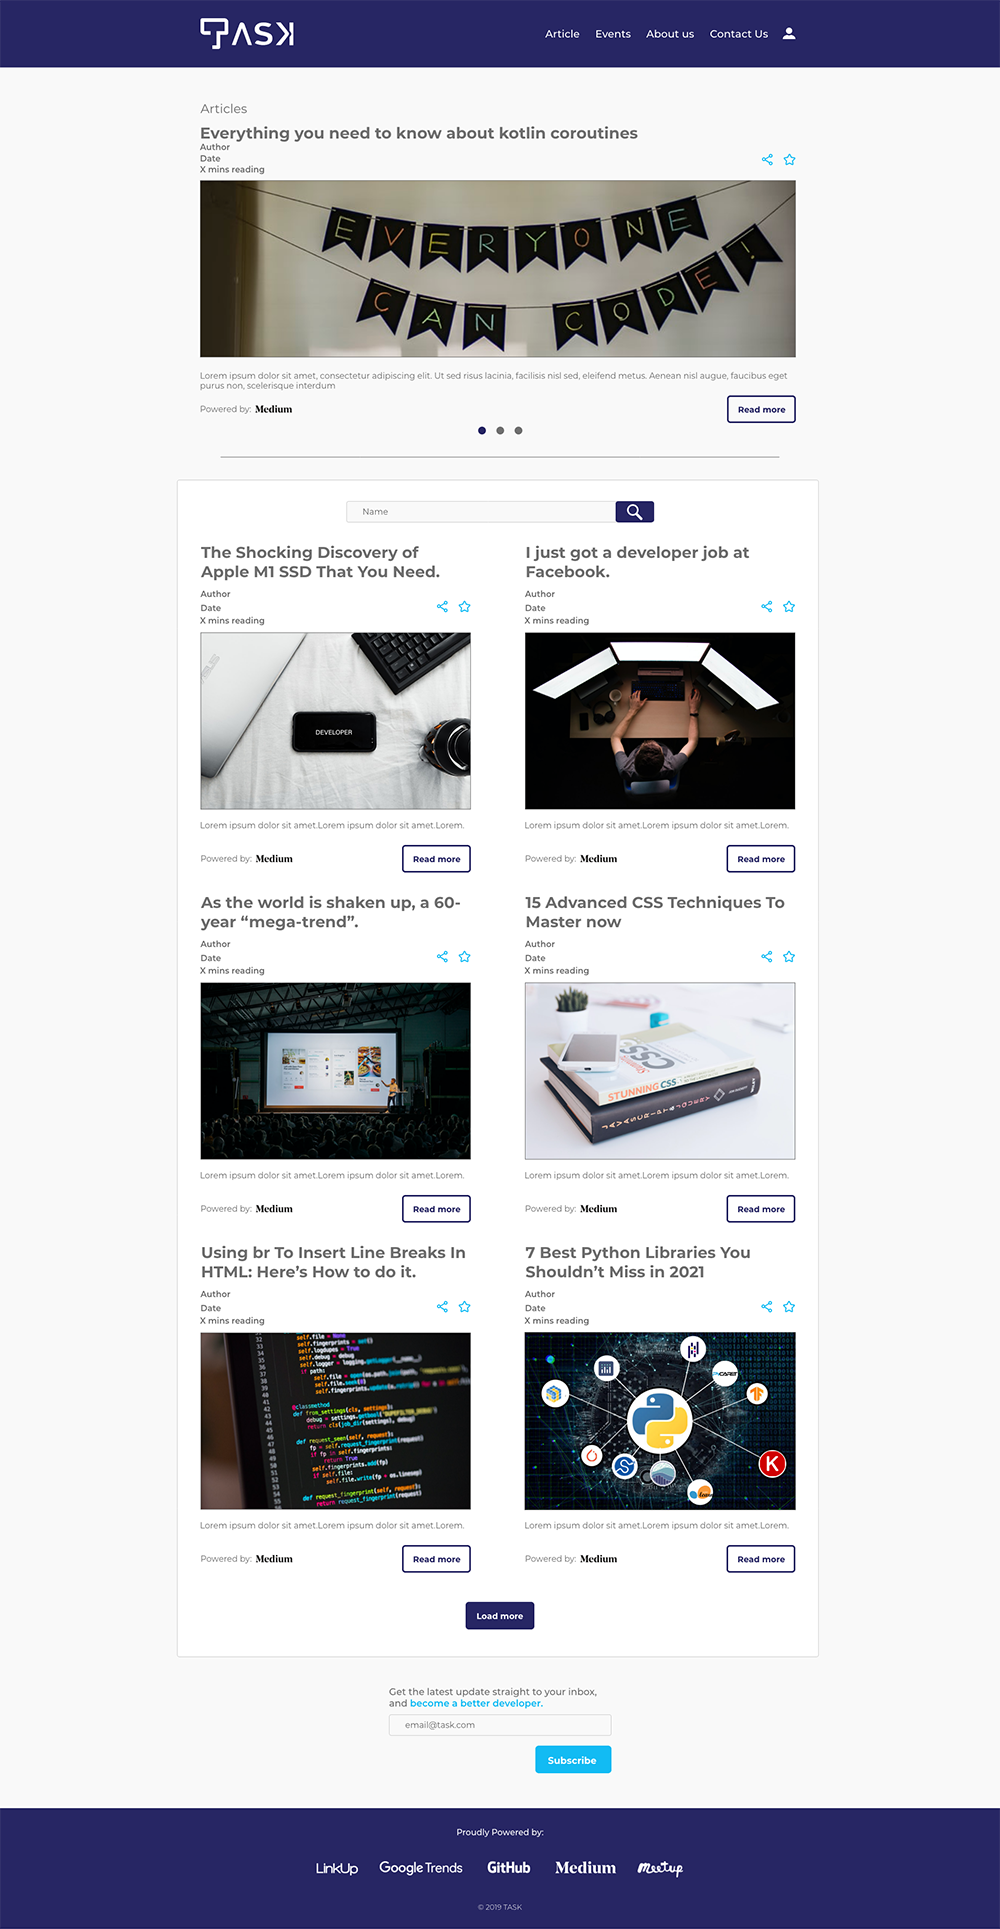This screenshot has height=1929, width=1000.
Task: Open the Python libraries article thumbnail
Action: click(x=660, y=1421)
